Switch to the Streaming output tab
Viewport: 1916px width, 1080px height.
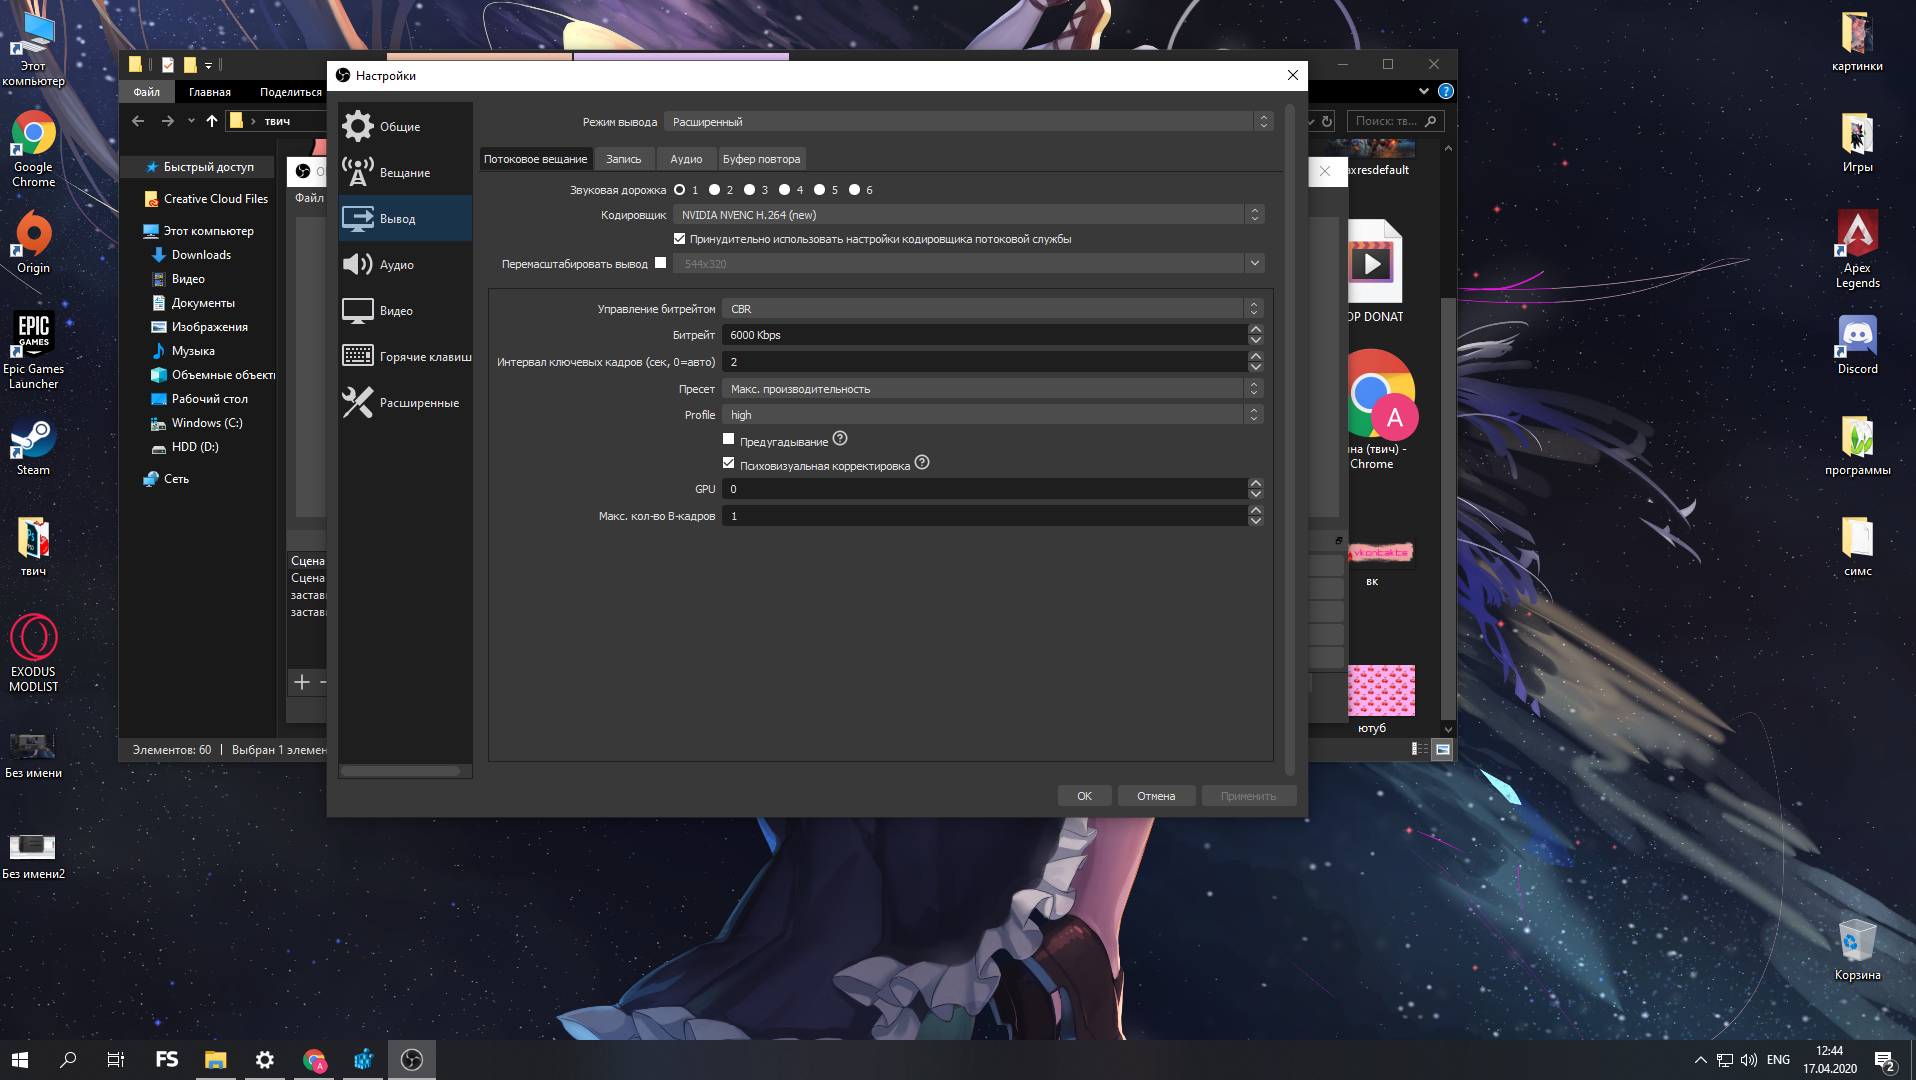(x=536, y=159)
